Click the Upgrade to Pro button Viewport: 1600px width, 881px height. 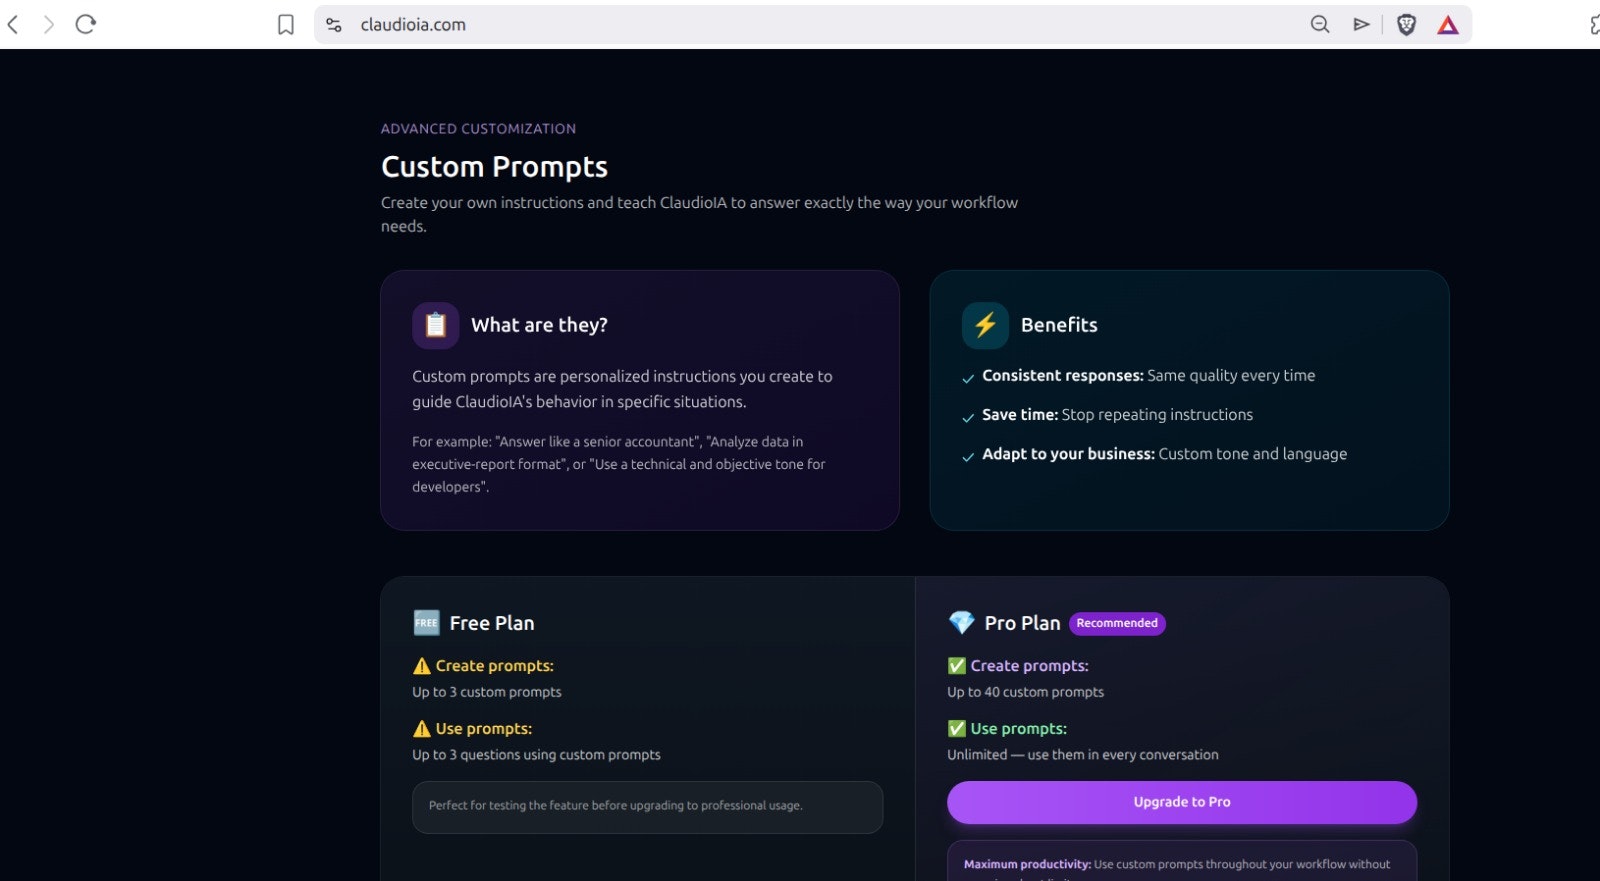[1182, 802]
